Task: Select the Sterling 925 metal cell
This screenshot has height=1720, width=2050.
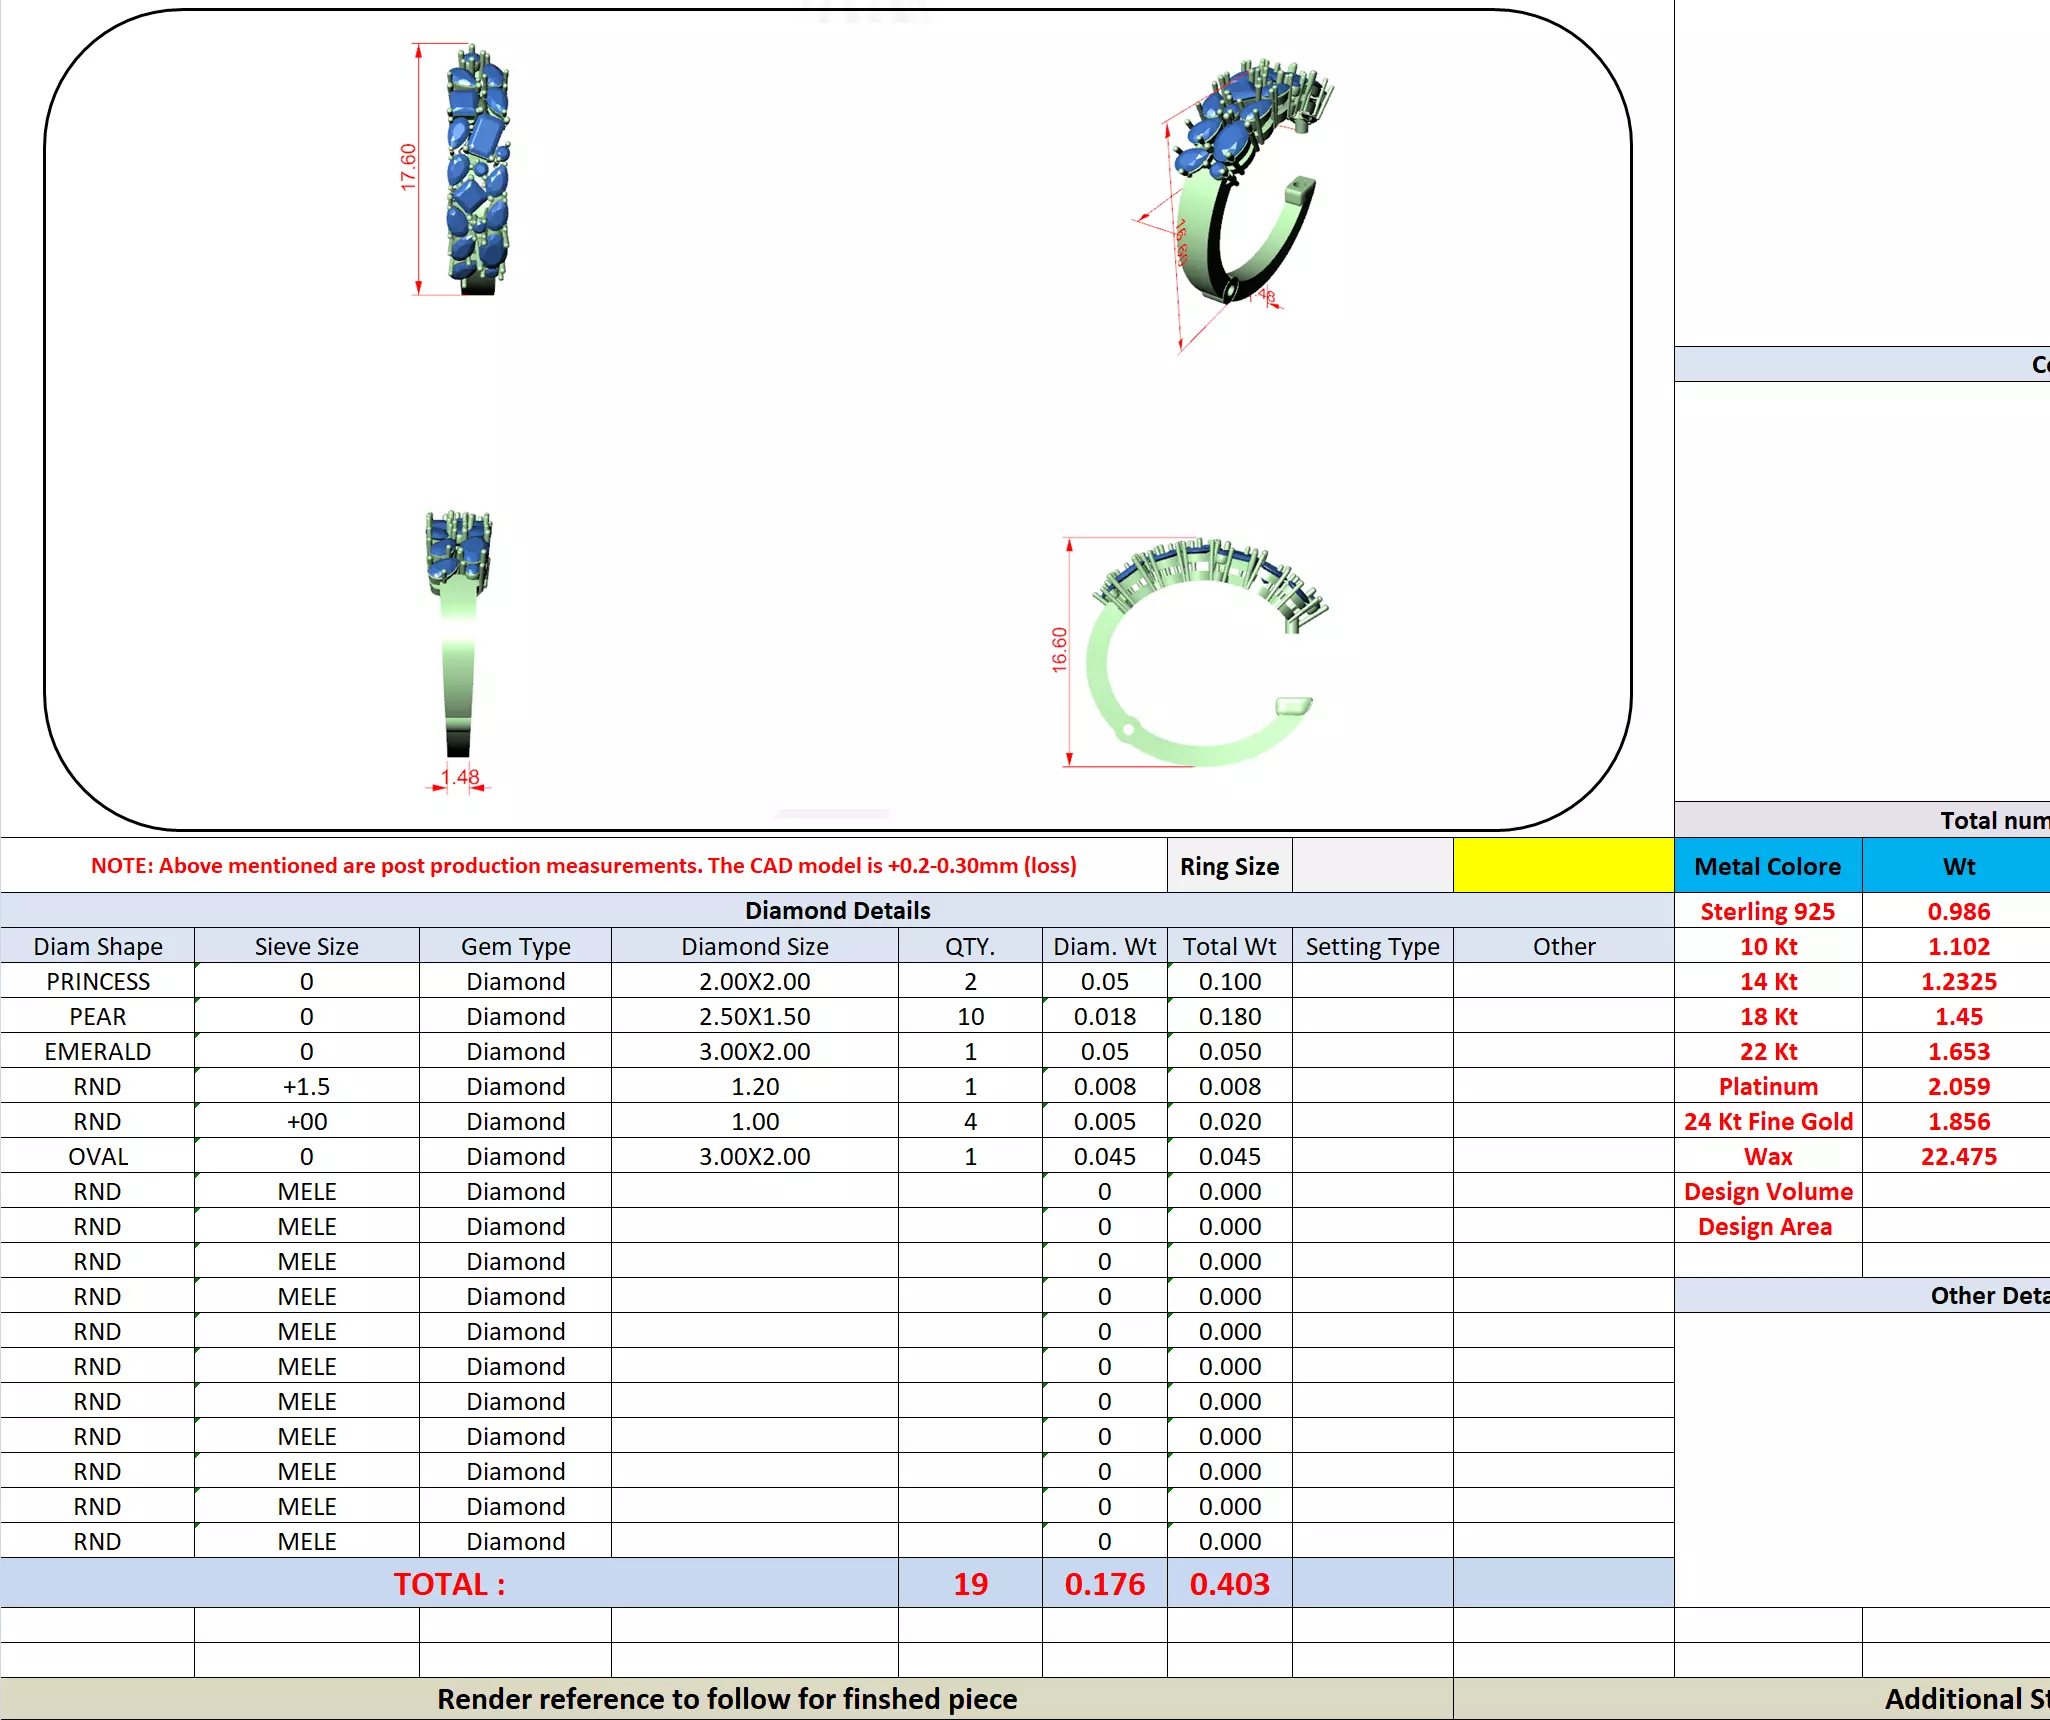Action: (x=1767, y=911)
